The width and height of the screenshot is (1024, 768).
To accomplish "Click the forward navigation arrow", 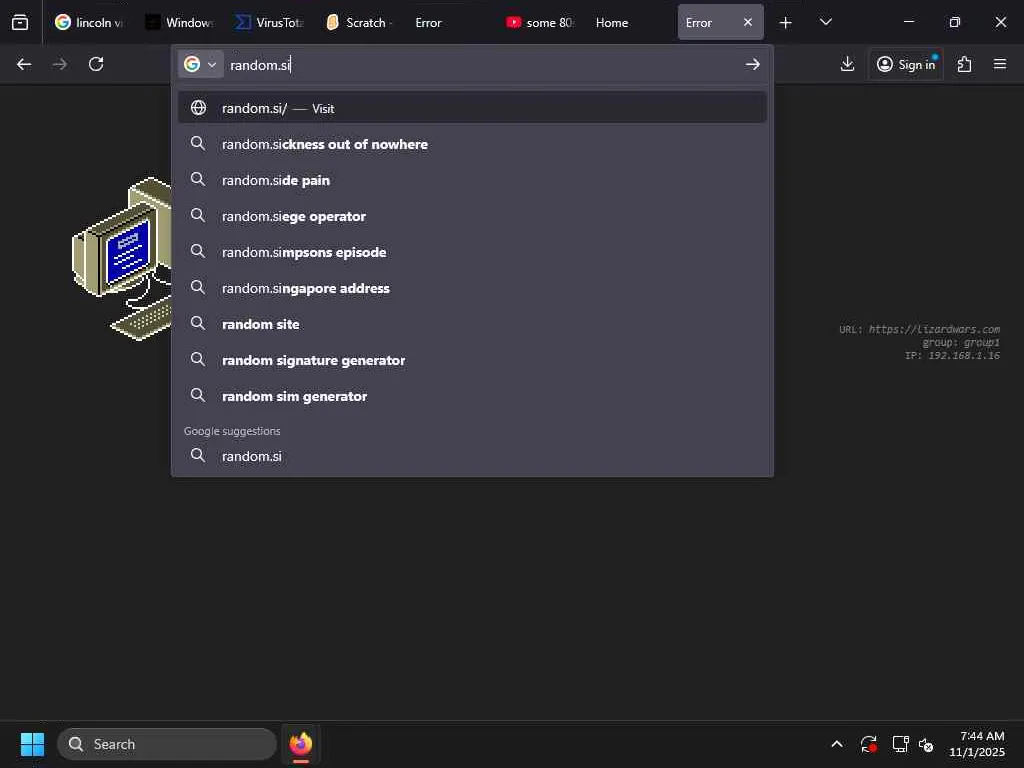I will click(59, 64).
